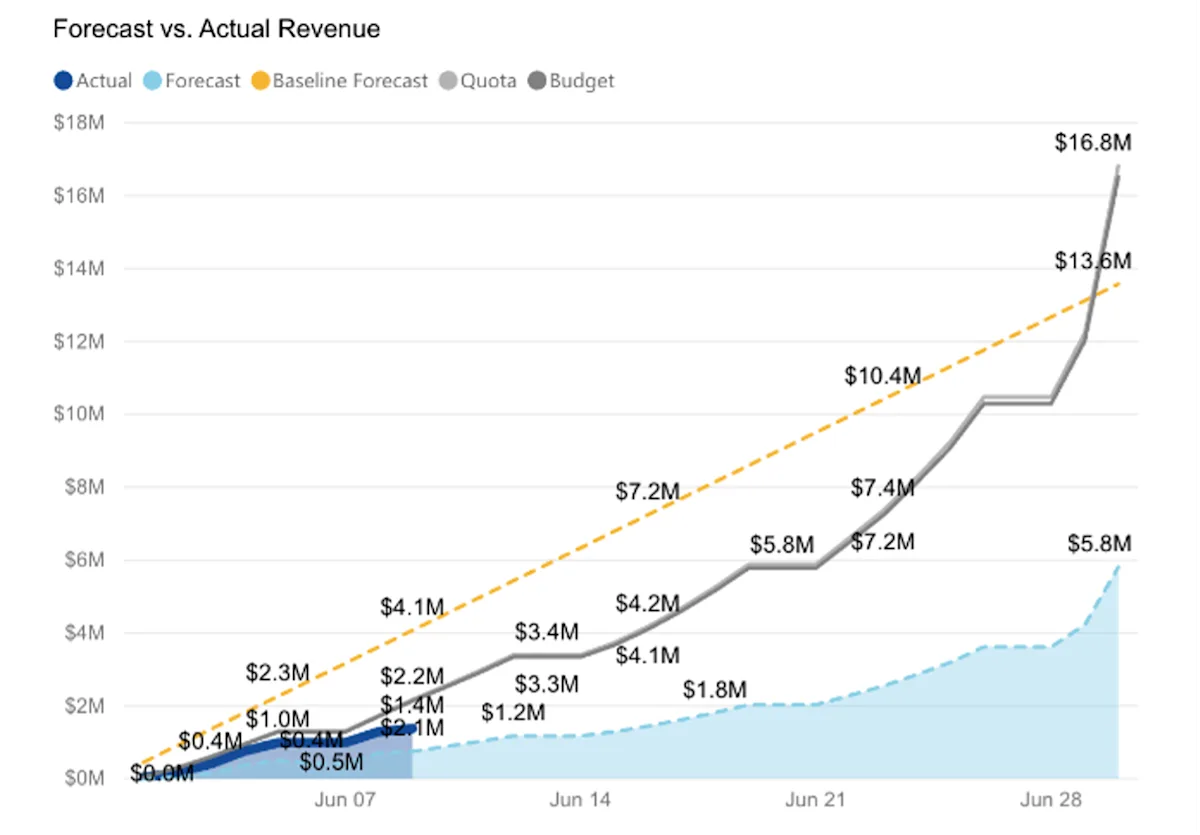This screenshot has width=1200, height=835.
Task: Click the $13.6M data label
Action: pos(1093,261)
